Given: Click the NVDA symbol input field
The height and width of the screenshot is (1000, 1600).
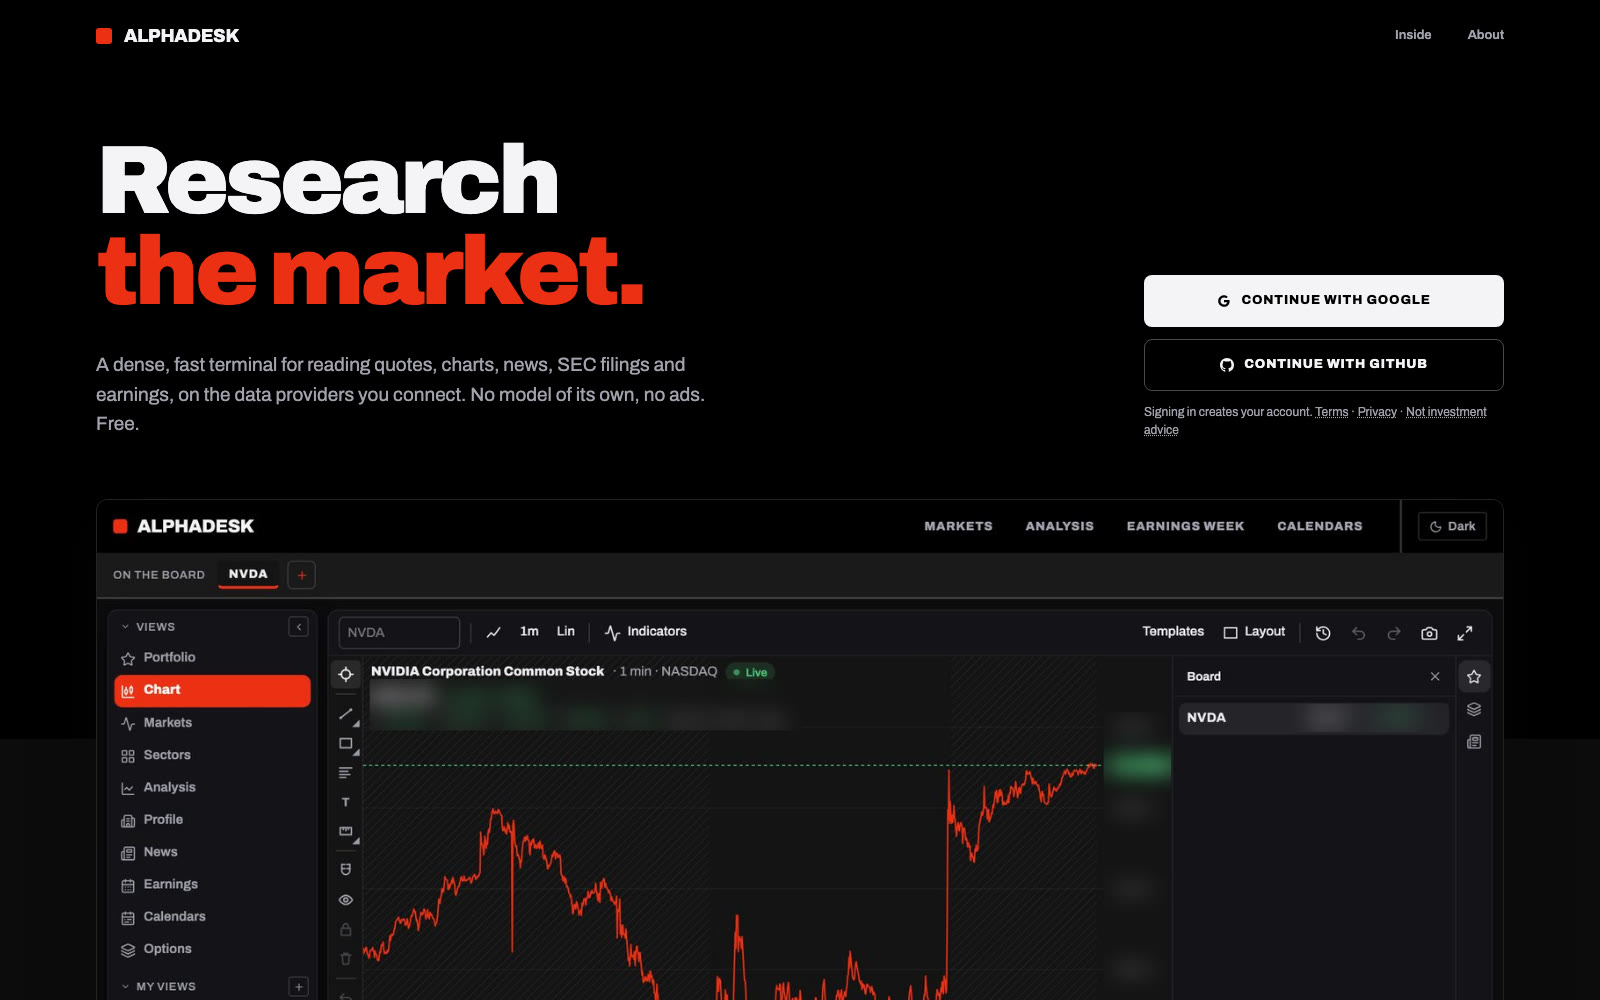Looking at the screenshot, I should click(x=399, y=633).
